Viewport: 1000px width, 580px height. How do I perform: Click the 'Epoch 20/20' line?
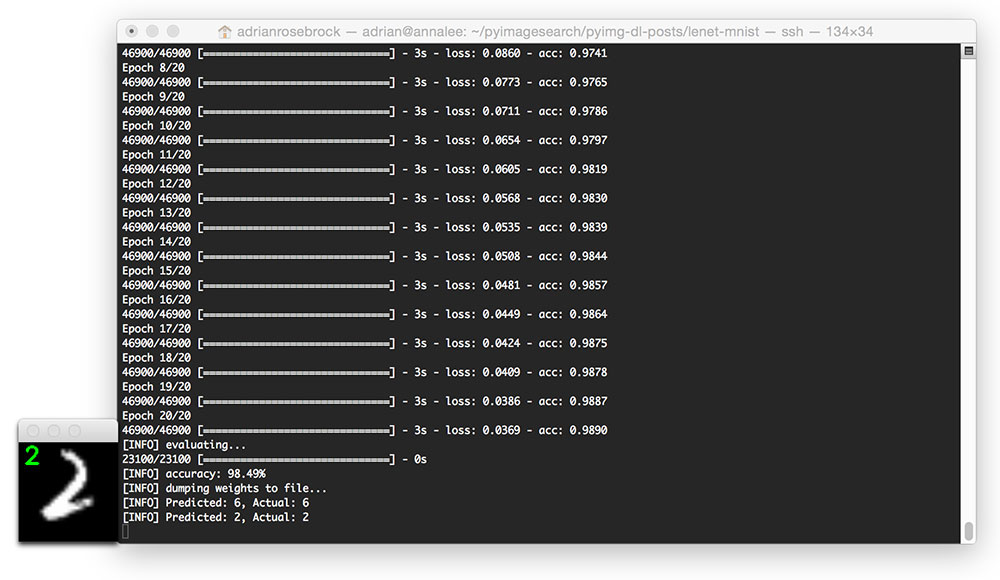coord(156,416)
